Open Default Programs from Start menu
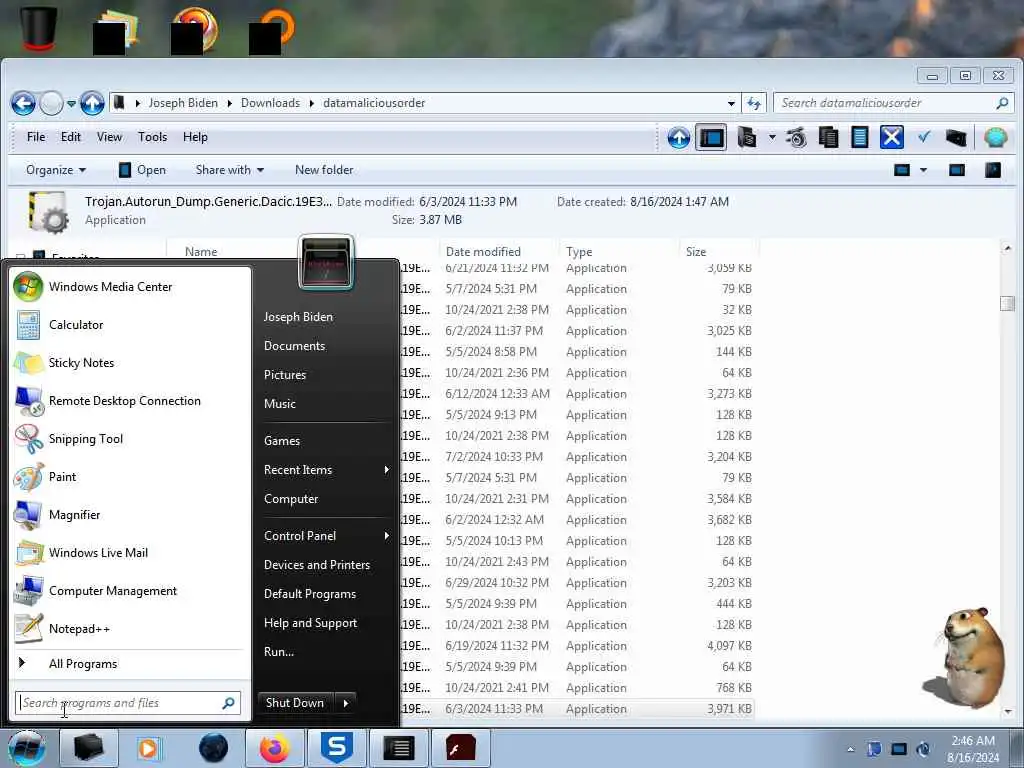Screen dimensions: 1024x768 pyautogui.click(x=310, y=594)
